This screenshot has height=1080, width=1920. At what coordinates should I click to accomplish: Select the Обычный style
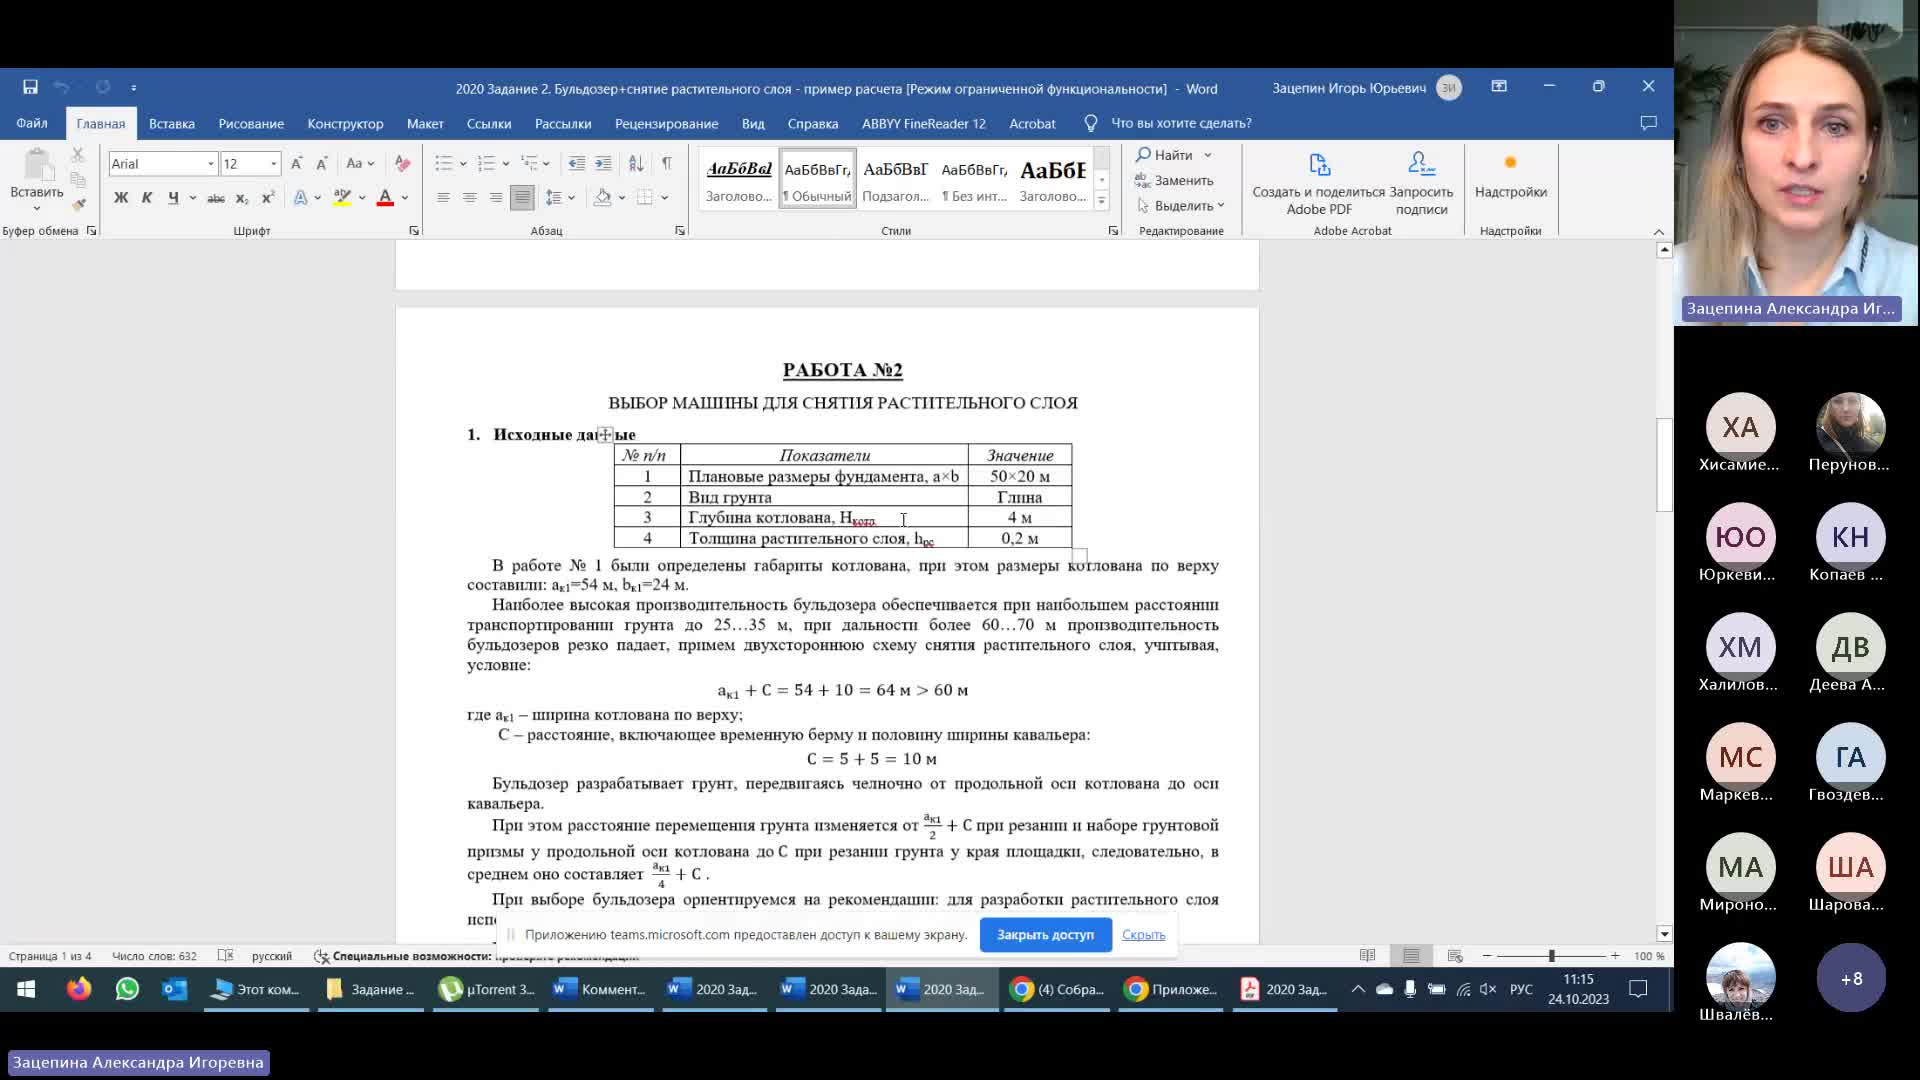(817, 179)
